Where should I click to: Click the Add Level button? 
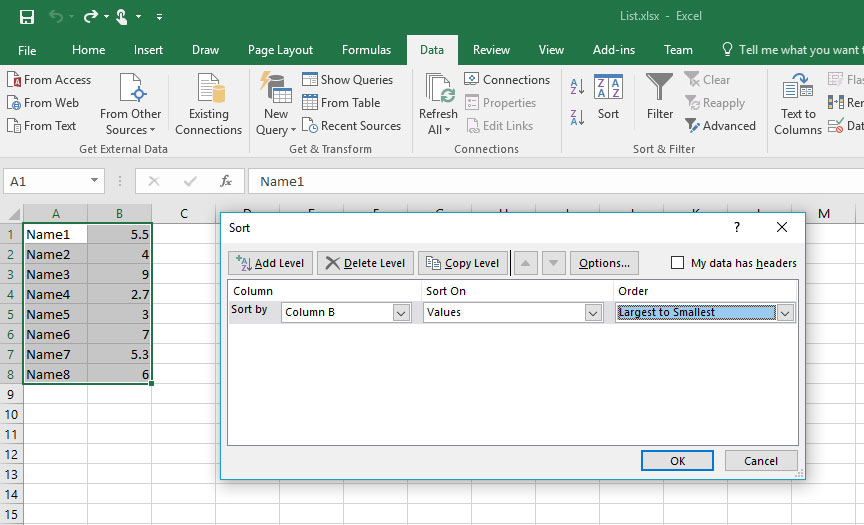point(271,263)
